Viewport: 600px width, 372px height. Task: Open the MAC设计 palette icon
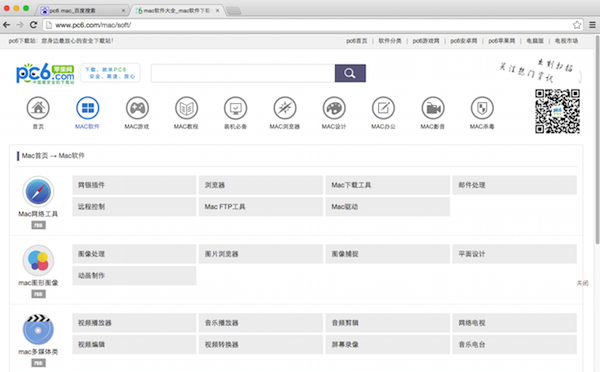pos(334,108)
